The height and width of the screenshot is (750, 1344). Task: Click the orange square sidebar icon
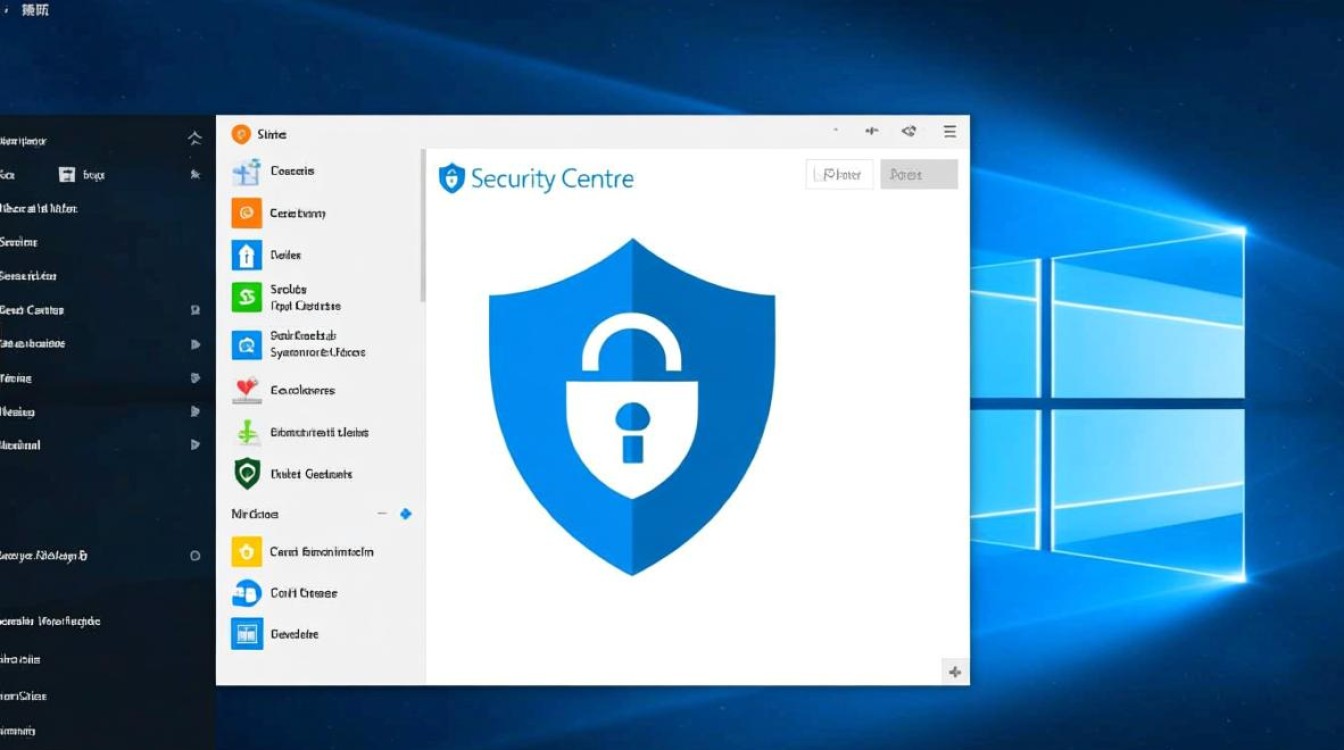click(246, 213)
